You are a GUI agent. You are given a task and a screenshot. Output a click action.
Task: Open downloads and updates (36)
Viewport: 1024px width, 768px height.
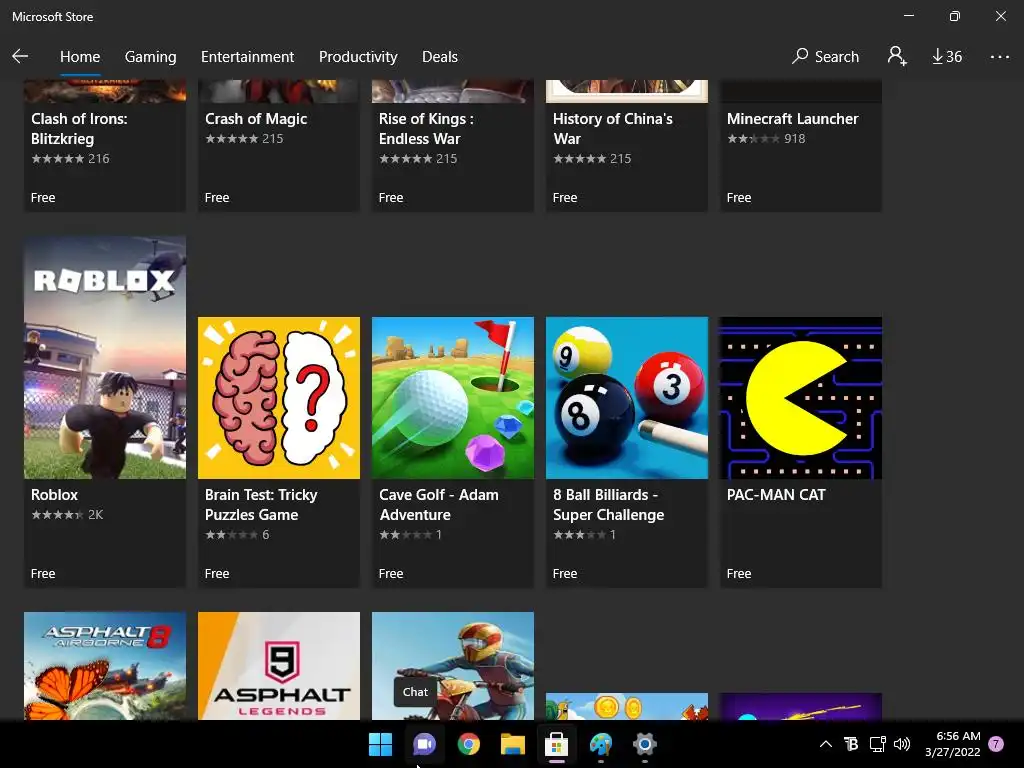coord(947,57)
